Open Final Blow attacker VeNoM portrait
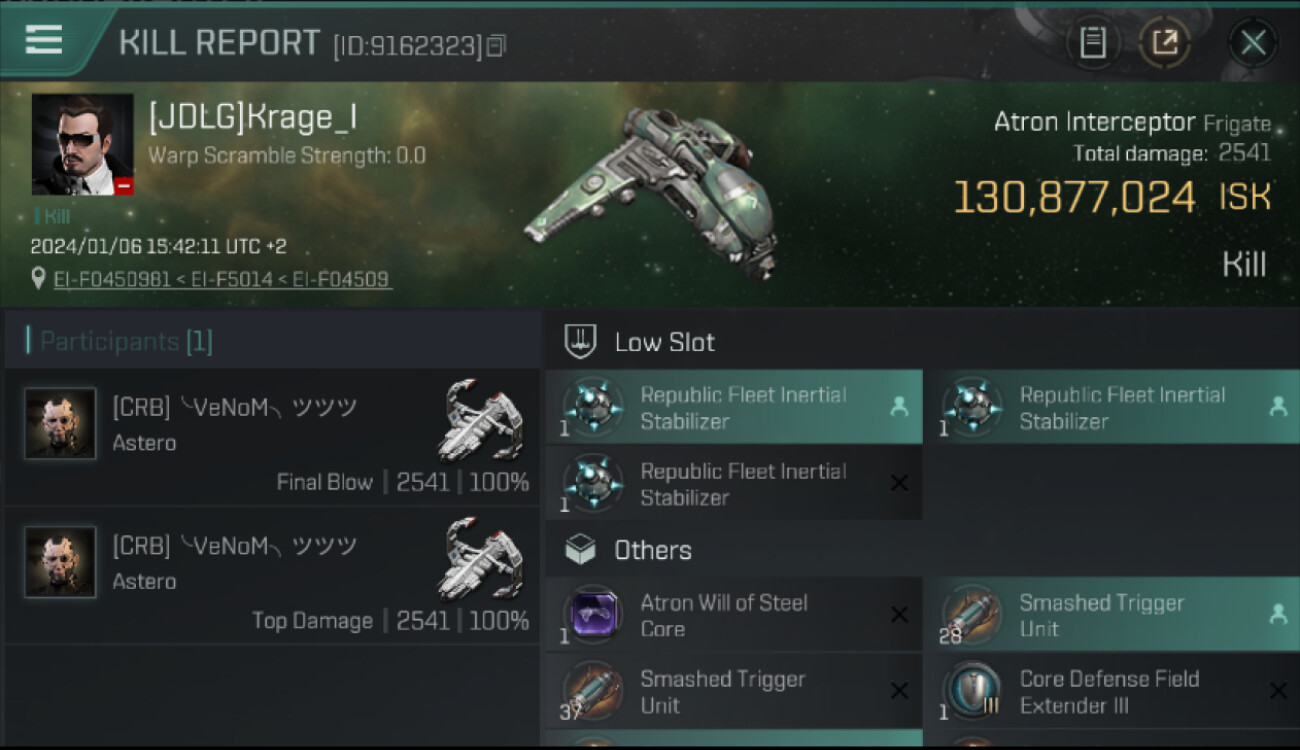1300x750 pixels. (60, 424)
